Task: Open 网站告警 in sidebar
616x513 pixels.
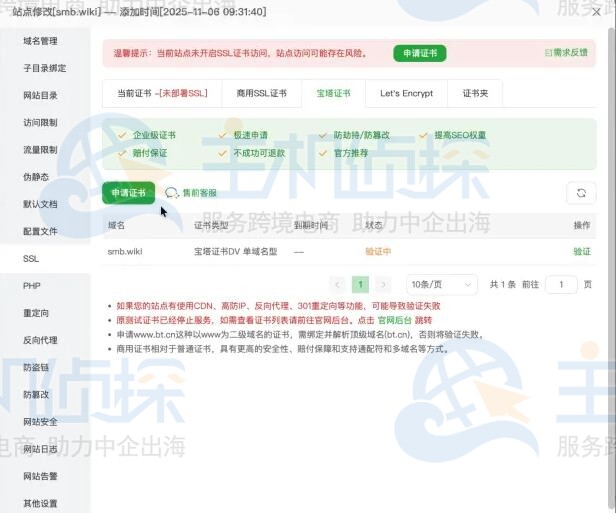Action: tap(40, 476)
